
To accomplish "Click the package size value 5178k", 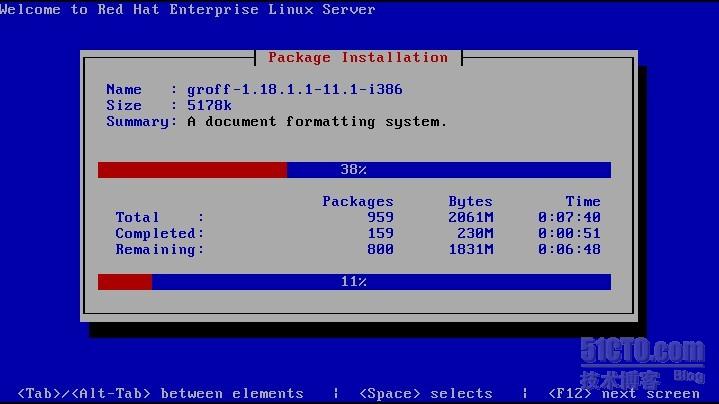I will tap(209, 105).
